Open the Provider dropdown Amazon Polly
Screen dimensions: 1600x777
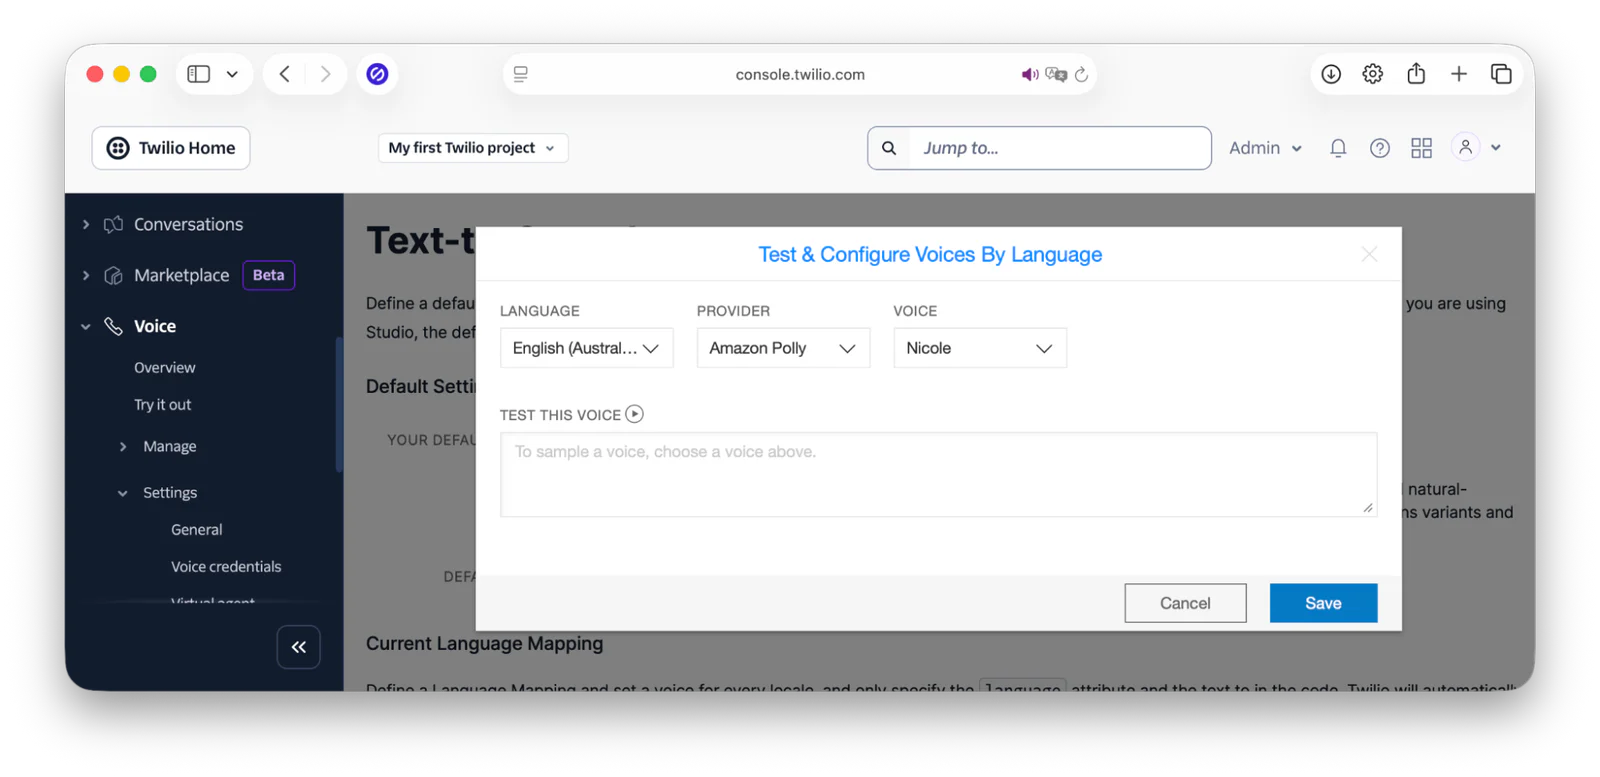pyautogui.click(x=783, y=348)
